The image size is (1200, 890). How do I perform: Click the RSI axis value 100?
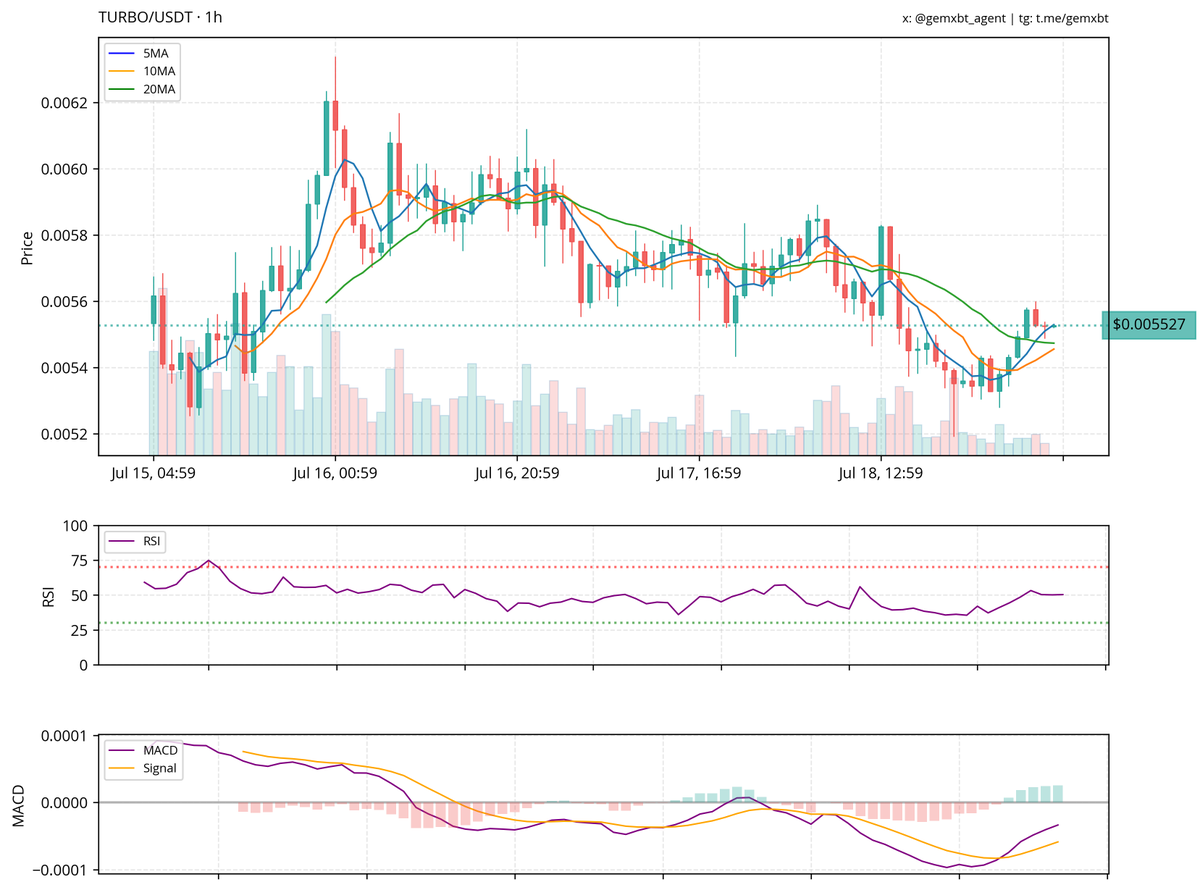point(75,526)
